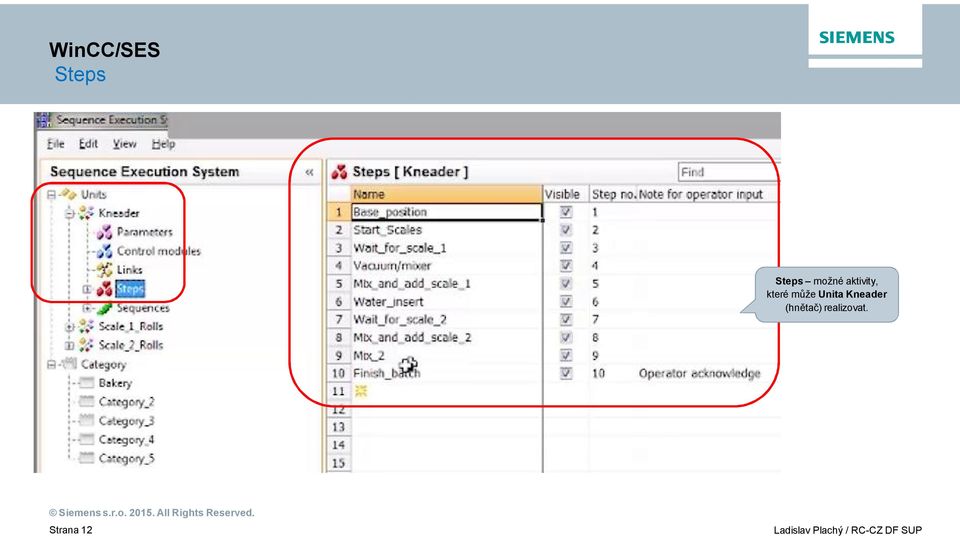This screenshot has width=960, height=537.
Task: Toggle Visible checkbox for Finish_batch
Action: click(x=566, y=373)
